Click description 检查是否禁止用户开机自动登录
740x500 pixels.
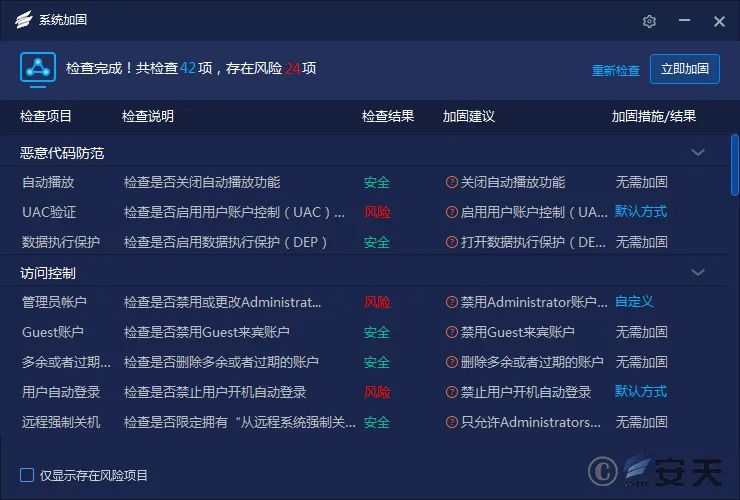pyautogui.click(x=215, y=392)
